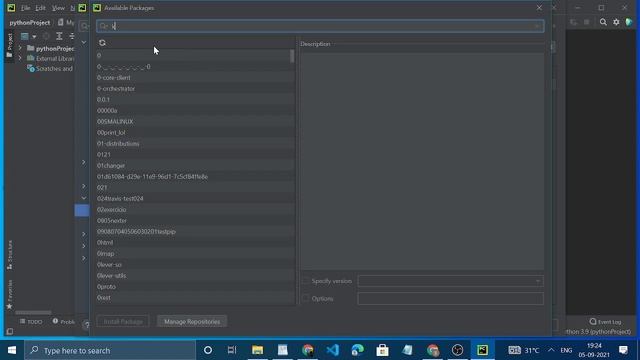Select the 01changer package row
Viewport: 640px width, 360px height.
pos(196,166)
